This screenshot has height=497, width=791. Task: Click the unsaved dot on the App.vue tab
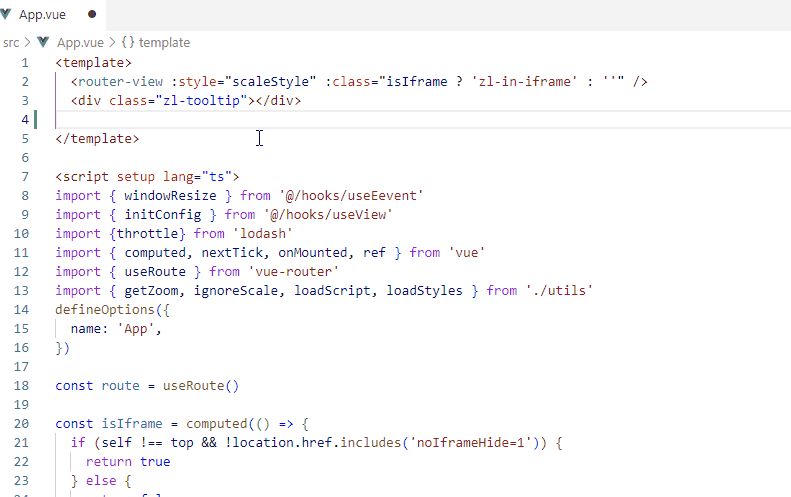pos(93,15)
